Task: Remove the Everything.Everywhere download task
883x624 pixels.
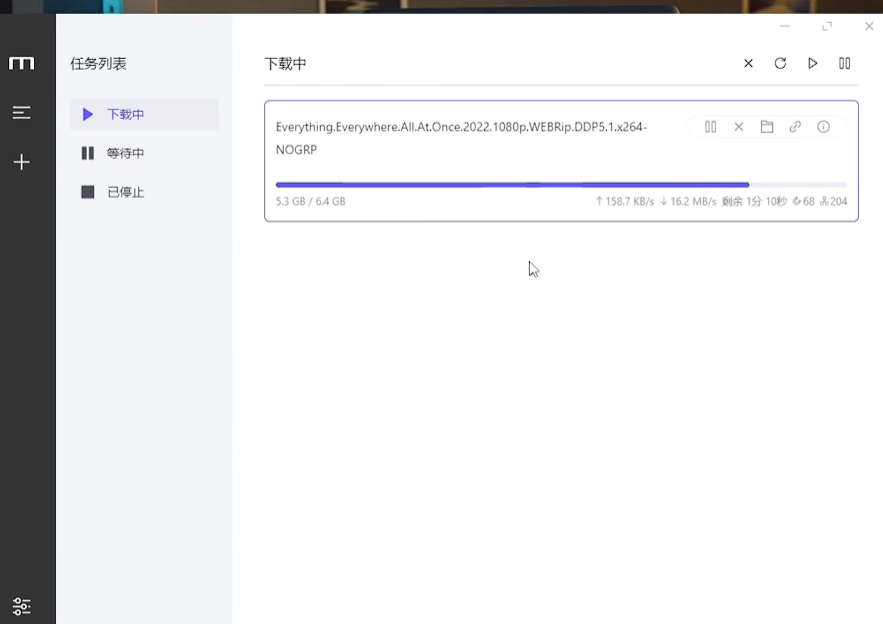Action: (x=739, y=127)
